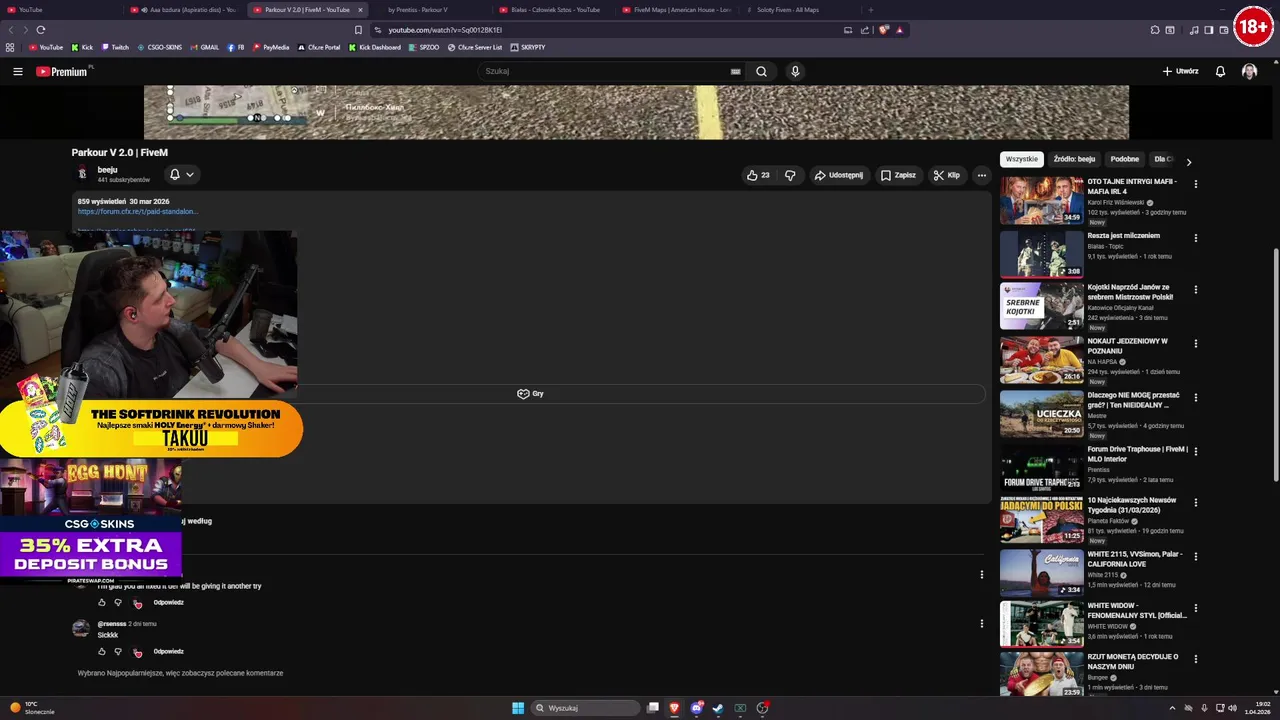Open browser sidebar panel toggle
Image resolution: width=1280 pixels, height=720 pixels.
[1209, 30]
